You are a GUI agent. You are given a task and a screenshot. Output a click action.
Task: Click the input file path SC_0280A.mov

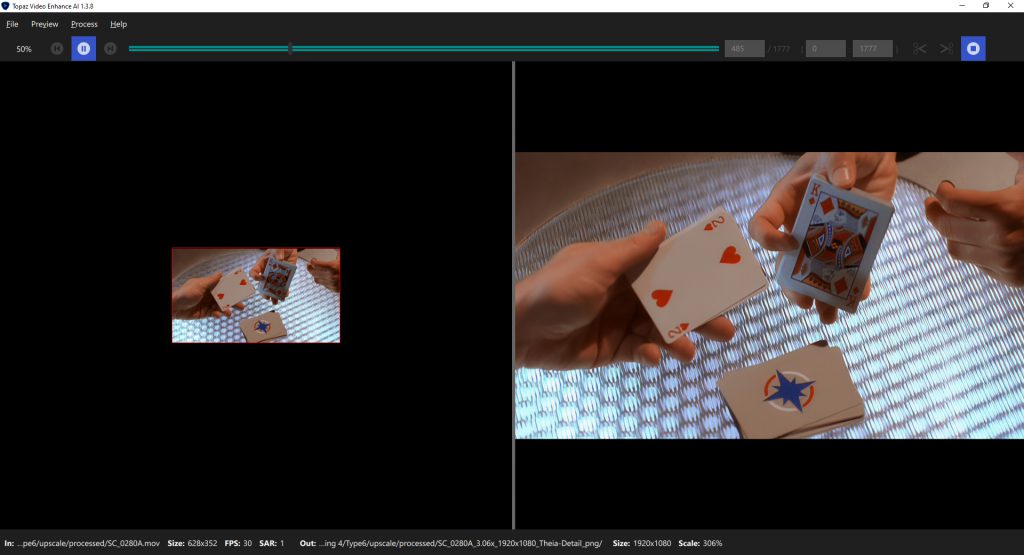(x=88, y=543)
